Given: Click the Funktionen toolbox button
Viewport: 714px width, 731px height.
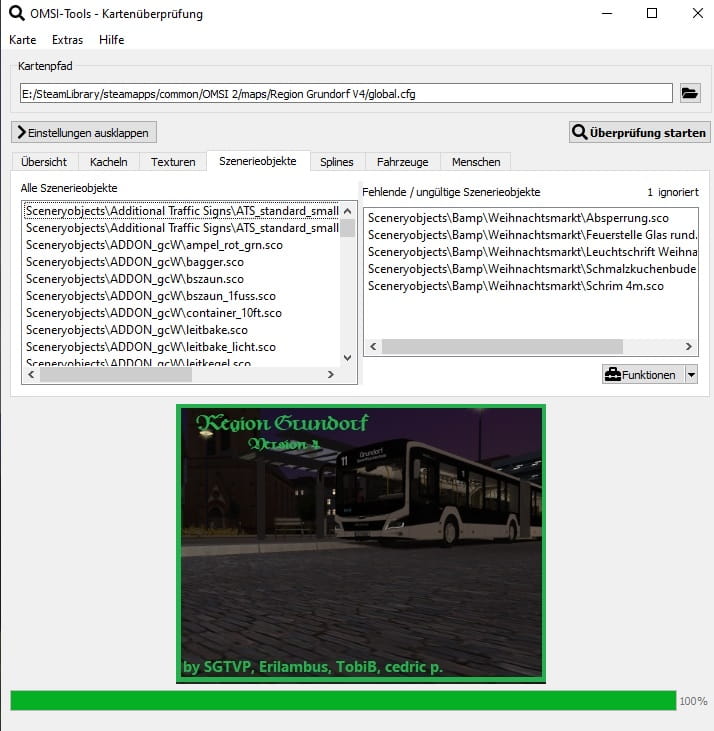Looking at the screenshot, I should [640, 374].
